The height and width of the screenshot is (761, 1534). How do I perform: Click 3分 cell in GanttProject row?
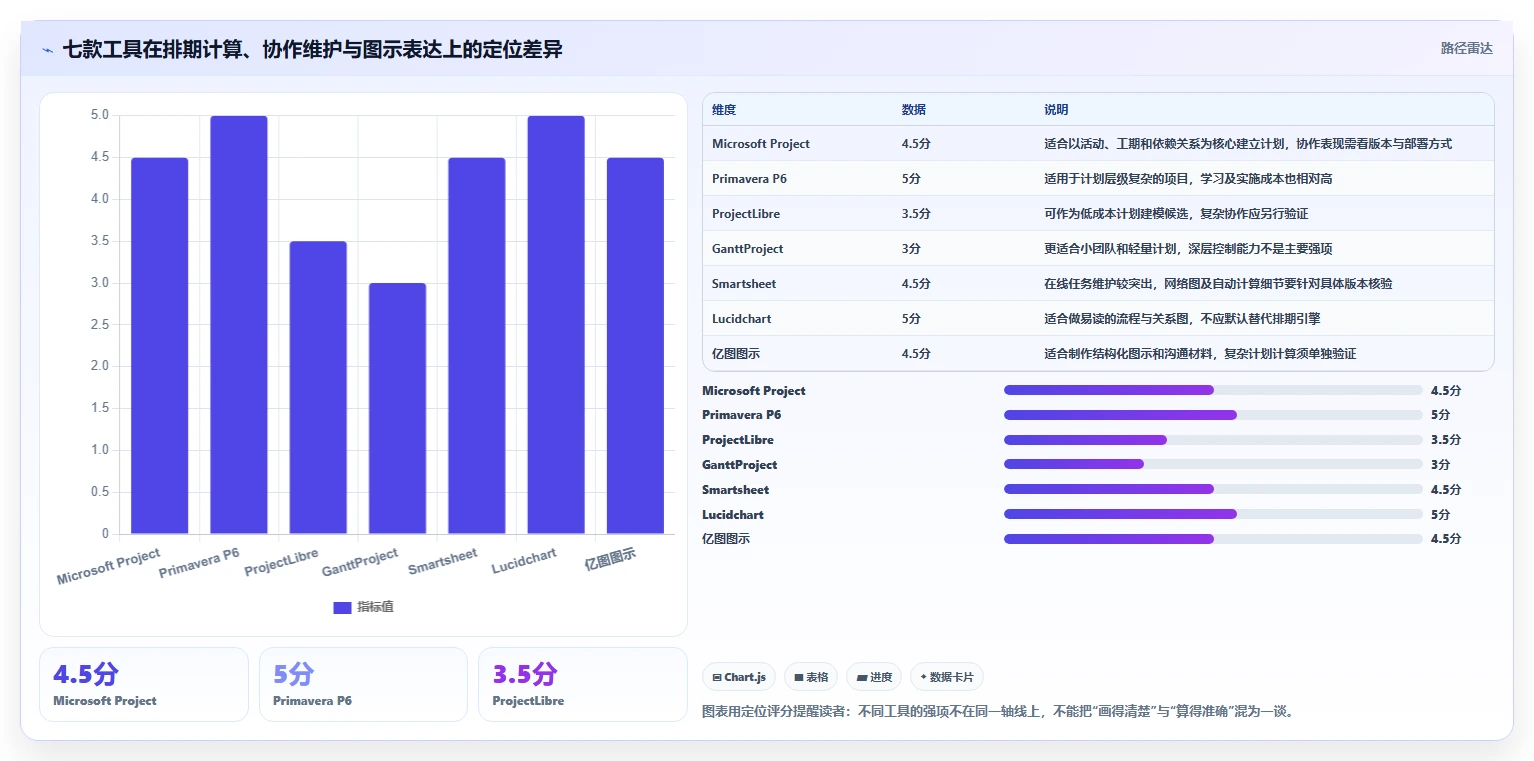coord(911,249)
